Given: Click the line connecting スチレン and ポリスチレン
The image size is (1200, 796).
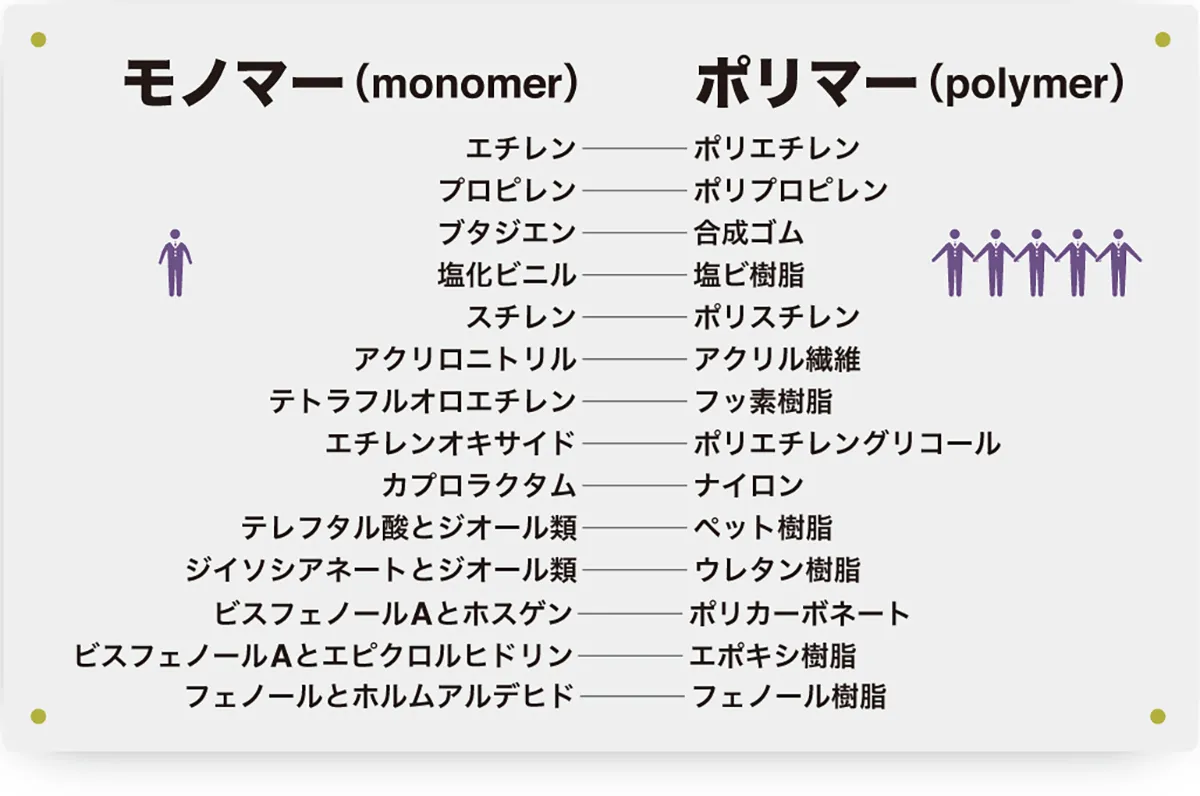Looking at the screenshot, I should click(633, 317).
